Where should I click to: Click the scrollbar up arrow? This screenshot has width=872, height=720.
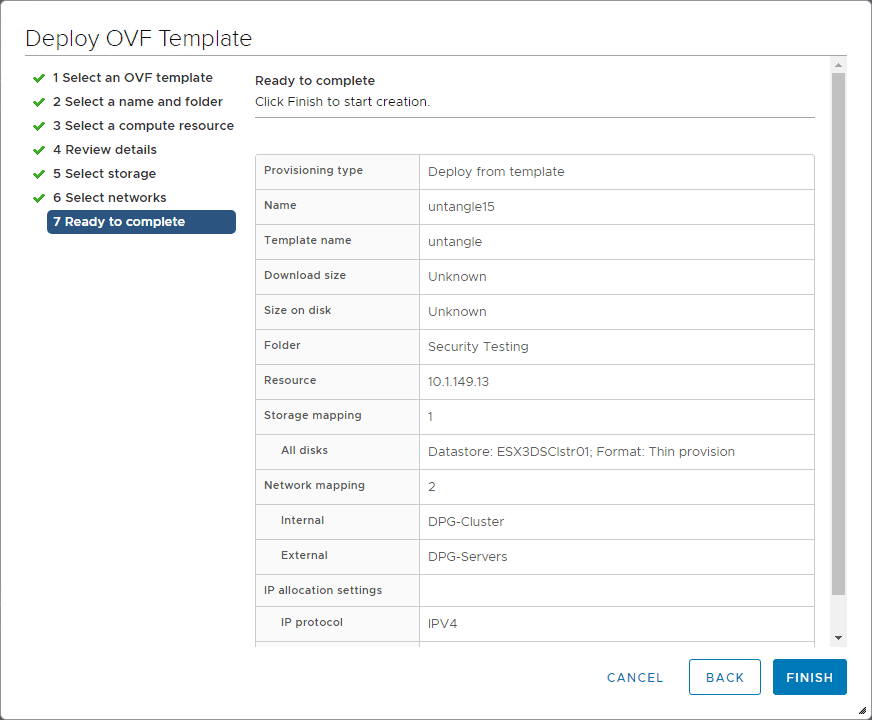[838, 66]
